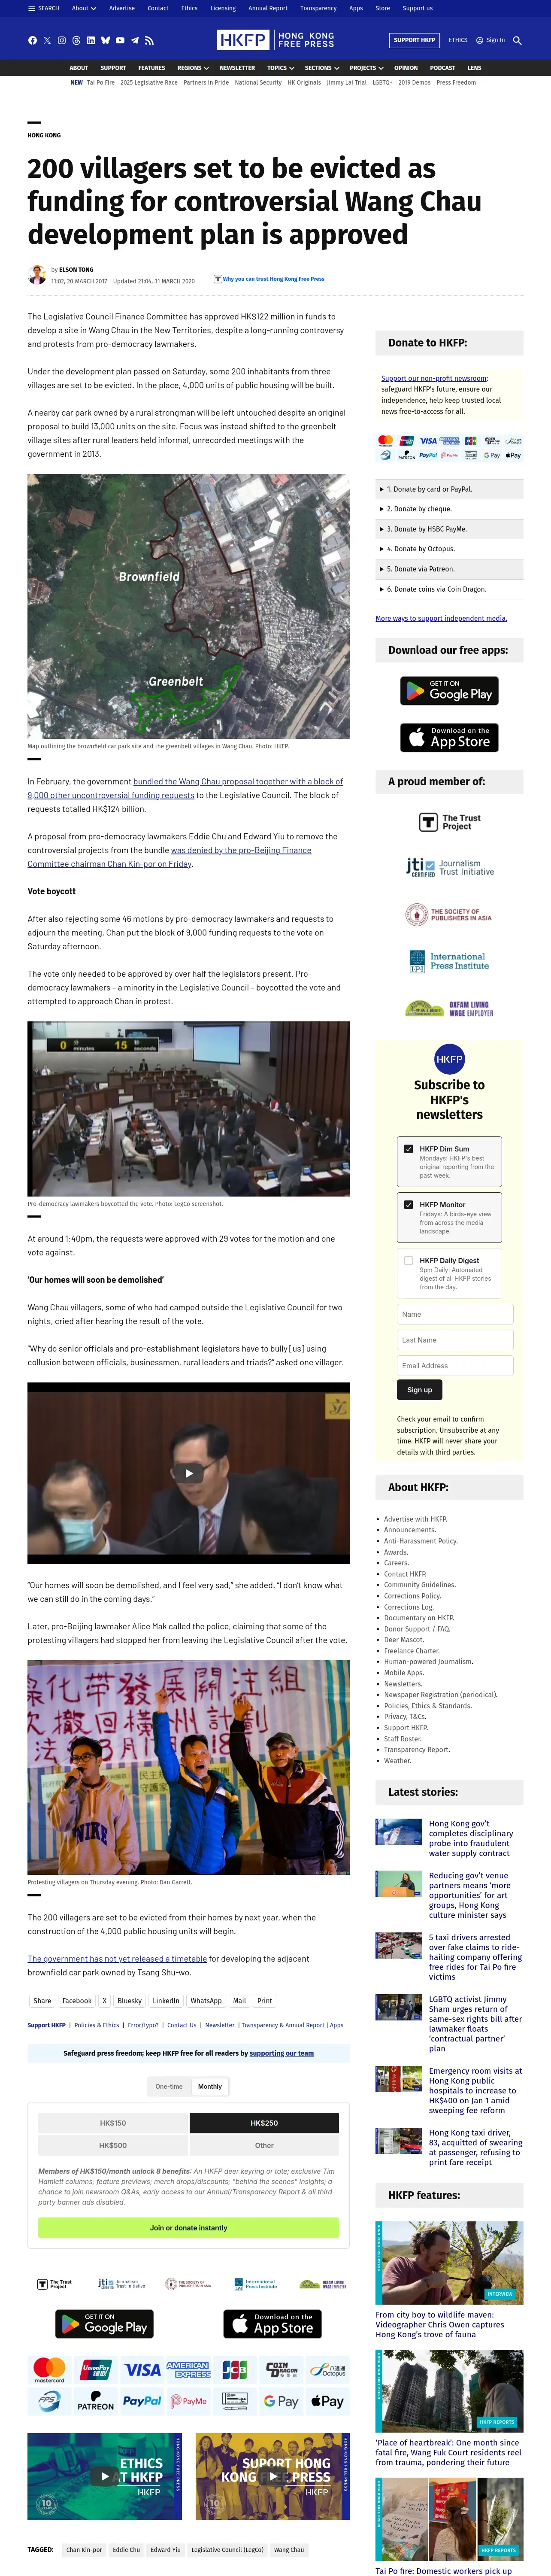551x2576 pixels.
Task: Open the RSS feed icon
Action: (x=149, y=40)
